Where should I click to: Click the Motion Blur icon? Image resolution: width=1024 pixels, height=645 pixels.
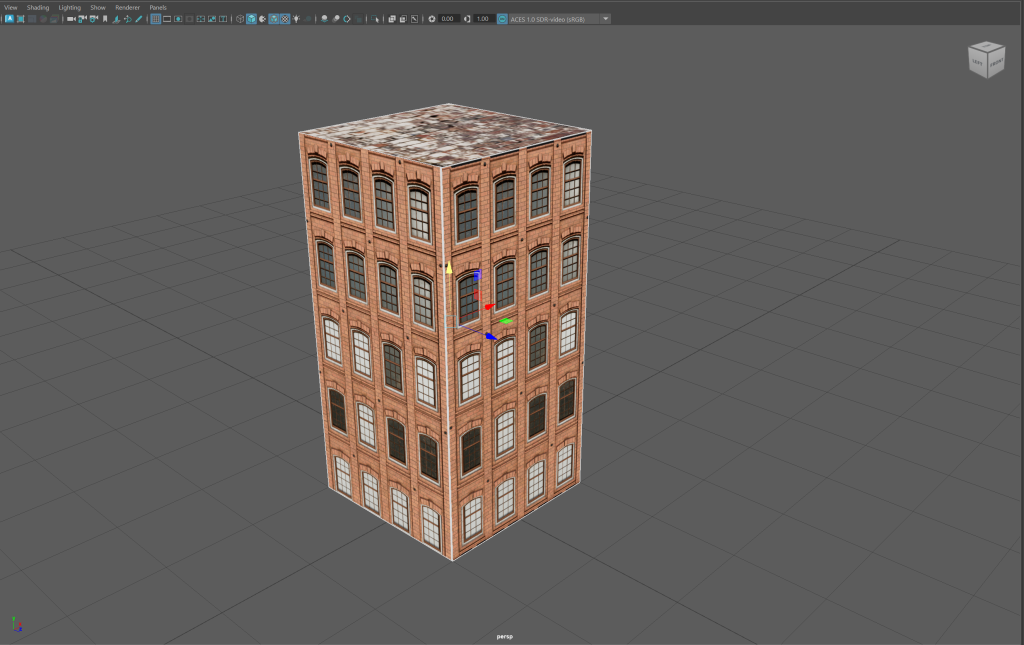[x=336, y=19]
